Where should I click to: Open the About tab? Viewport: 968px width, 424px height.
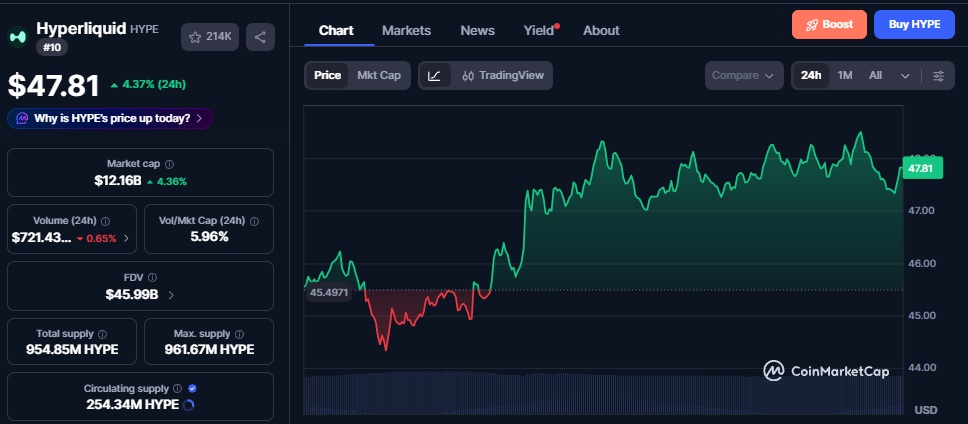(x=601, y=30)
